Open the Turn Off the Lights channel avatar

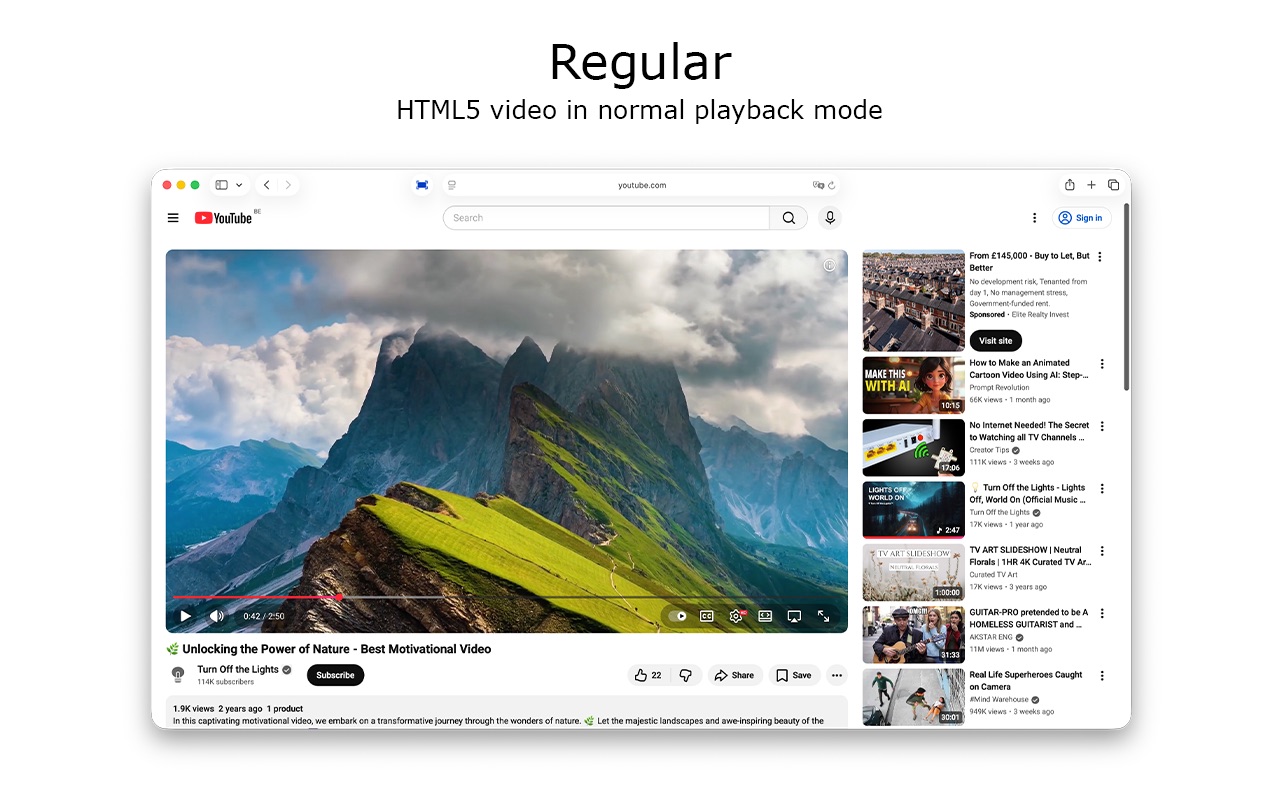(x=178, y=675)
